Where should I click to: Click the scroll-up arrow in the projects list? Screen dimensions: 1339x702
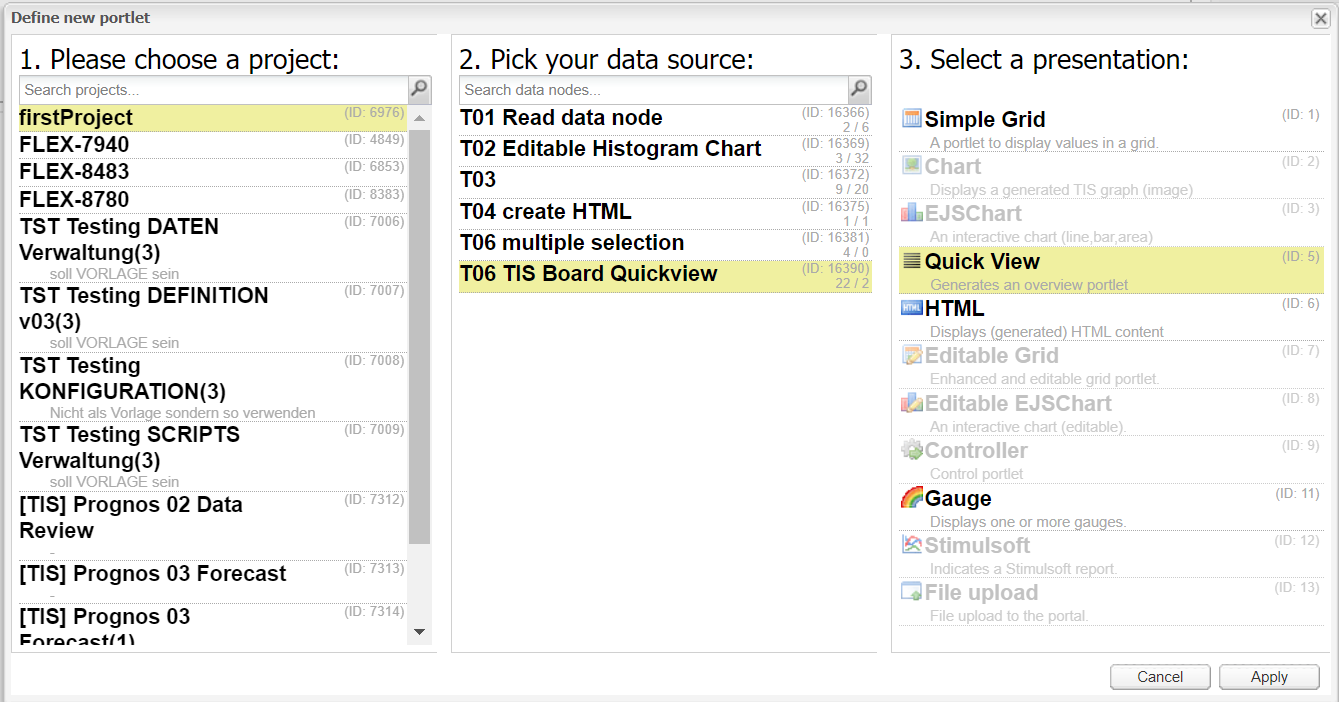point(420,118)
